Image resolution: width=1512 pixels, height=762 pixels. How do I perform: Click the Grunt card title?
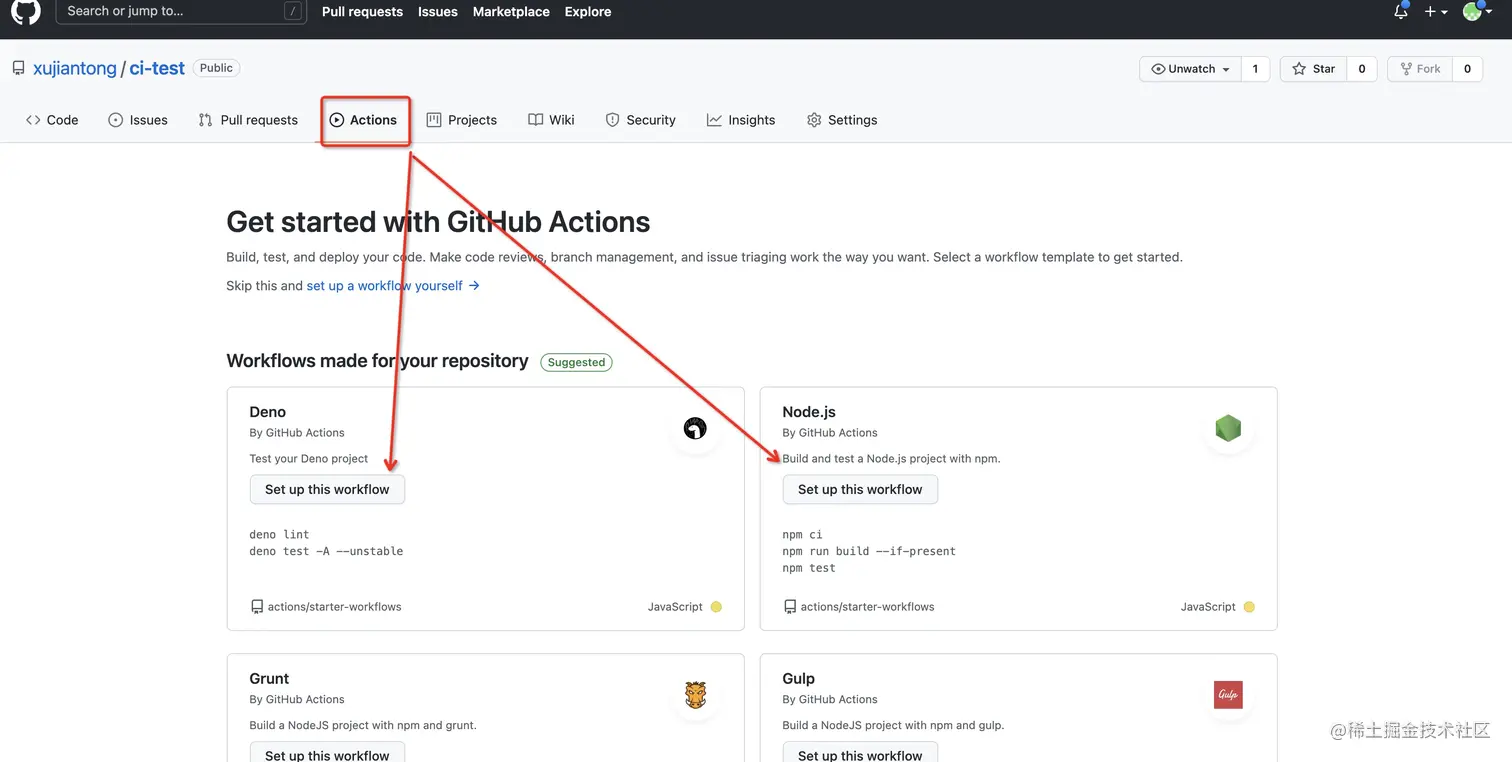click(x=269, y=678)
